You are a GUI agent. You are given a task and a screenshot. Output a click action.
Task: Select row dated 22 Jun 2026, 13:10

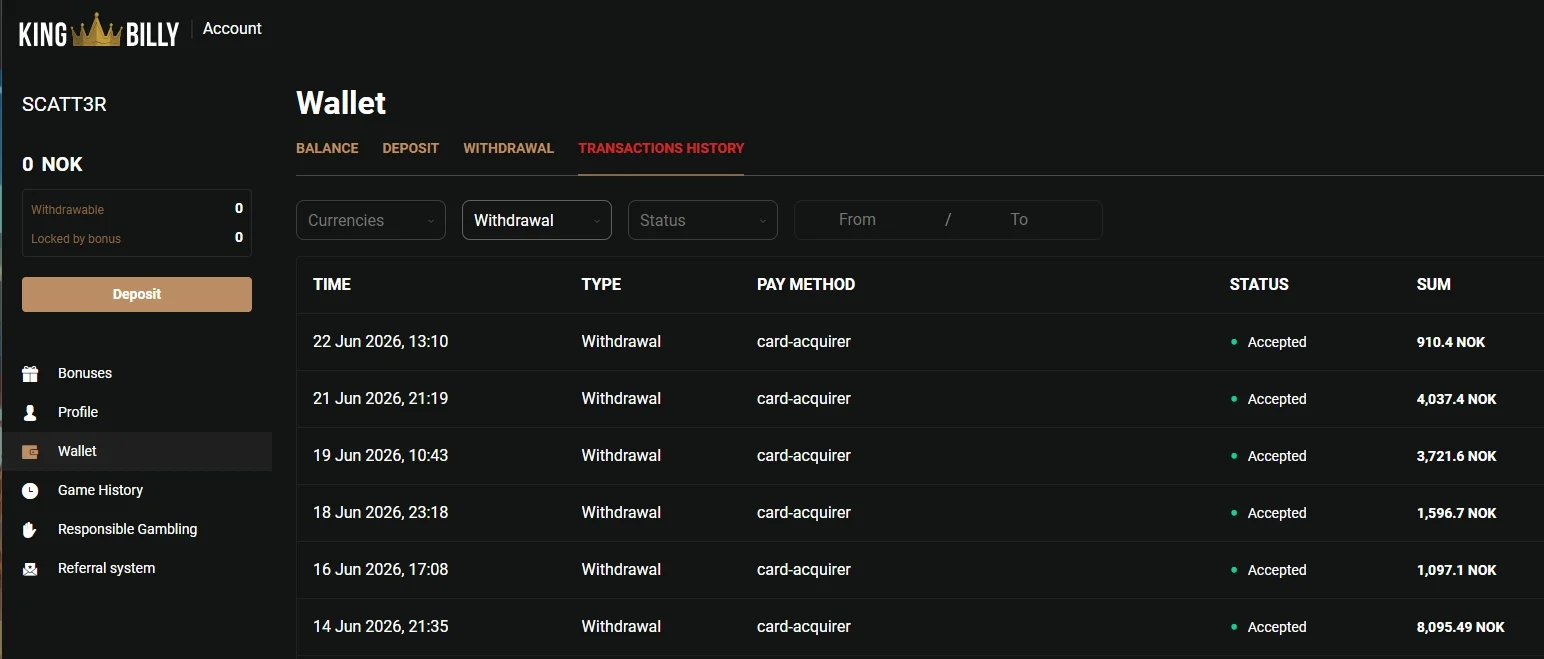pyautogui.click(x=920, y=342)
